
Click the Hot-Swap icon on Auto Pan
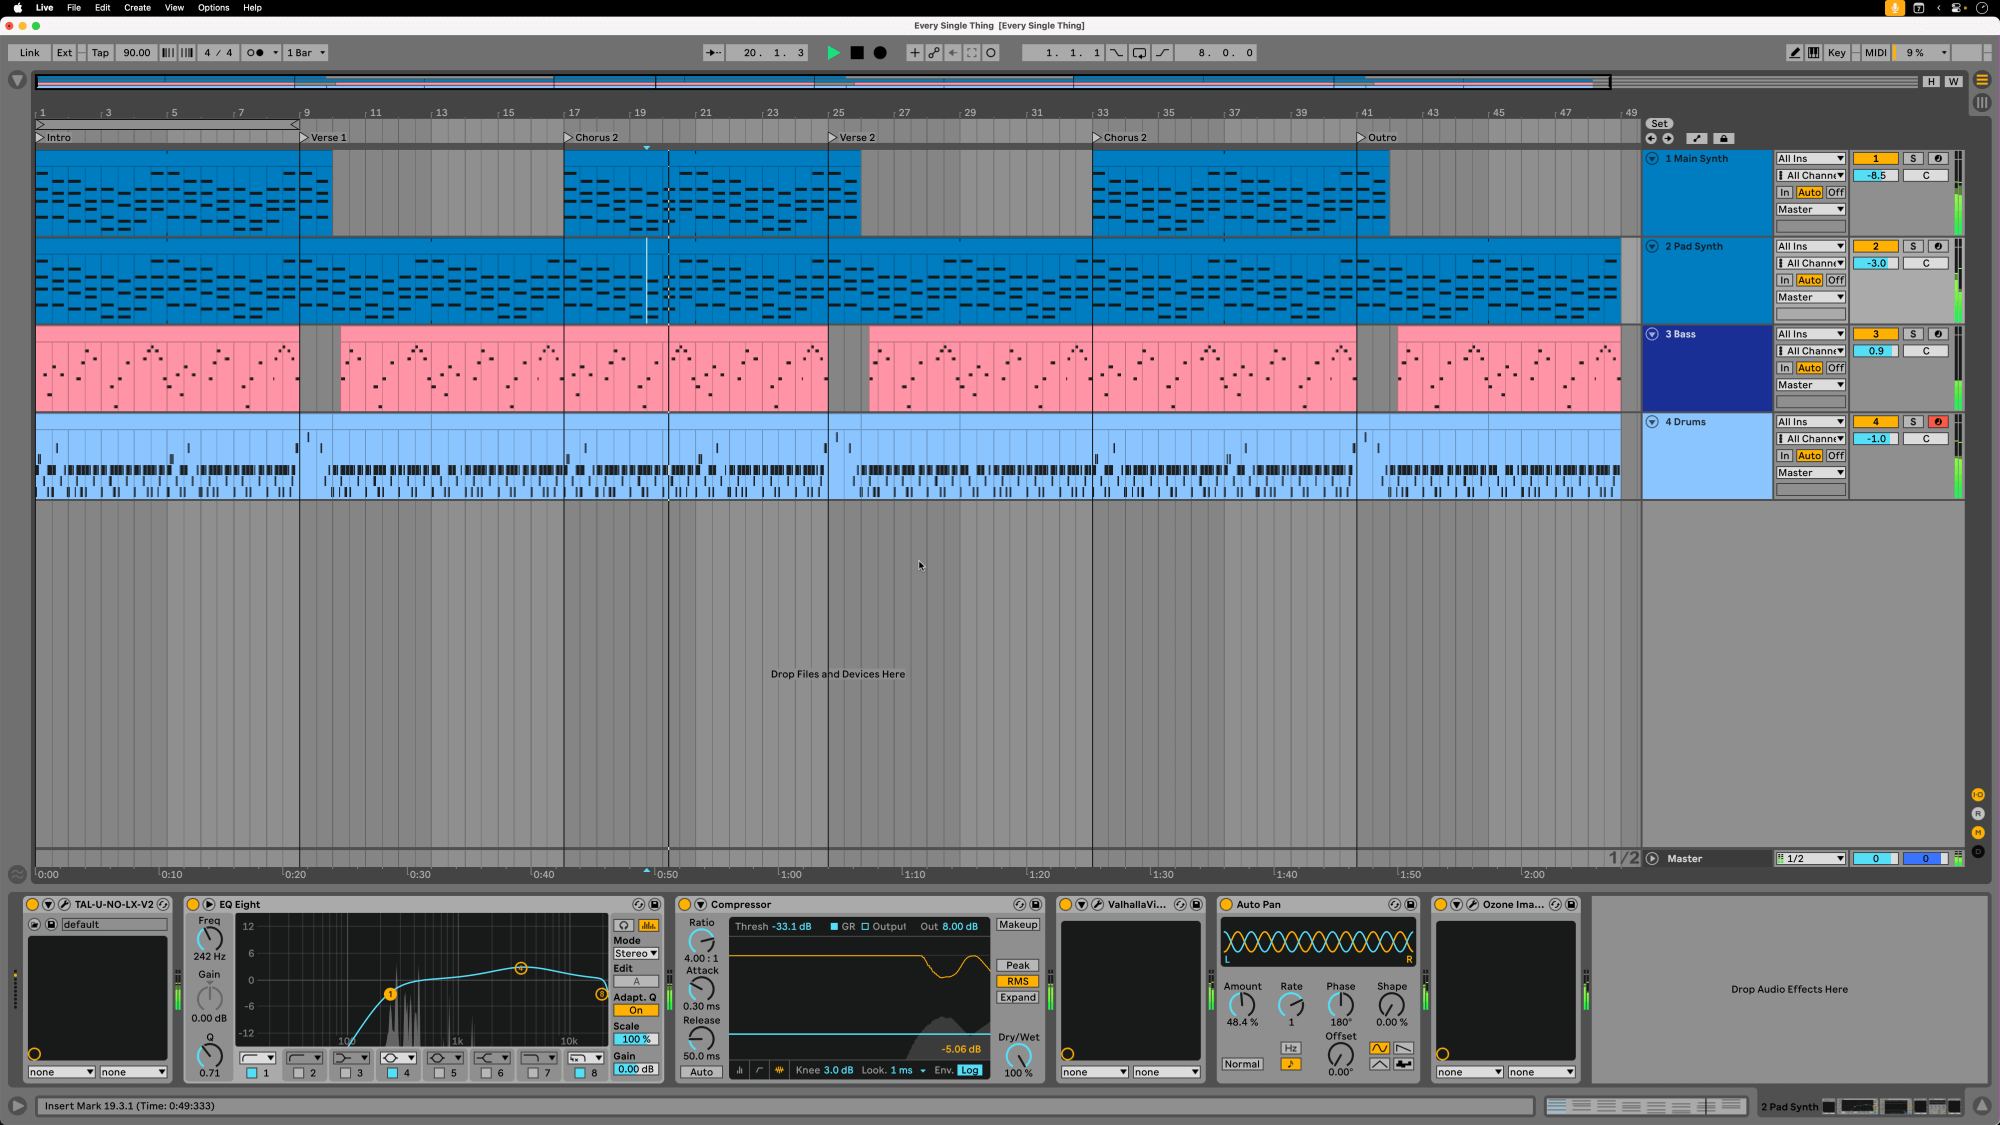point(1395,905)
